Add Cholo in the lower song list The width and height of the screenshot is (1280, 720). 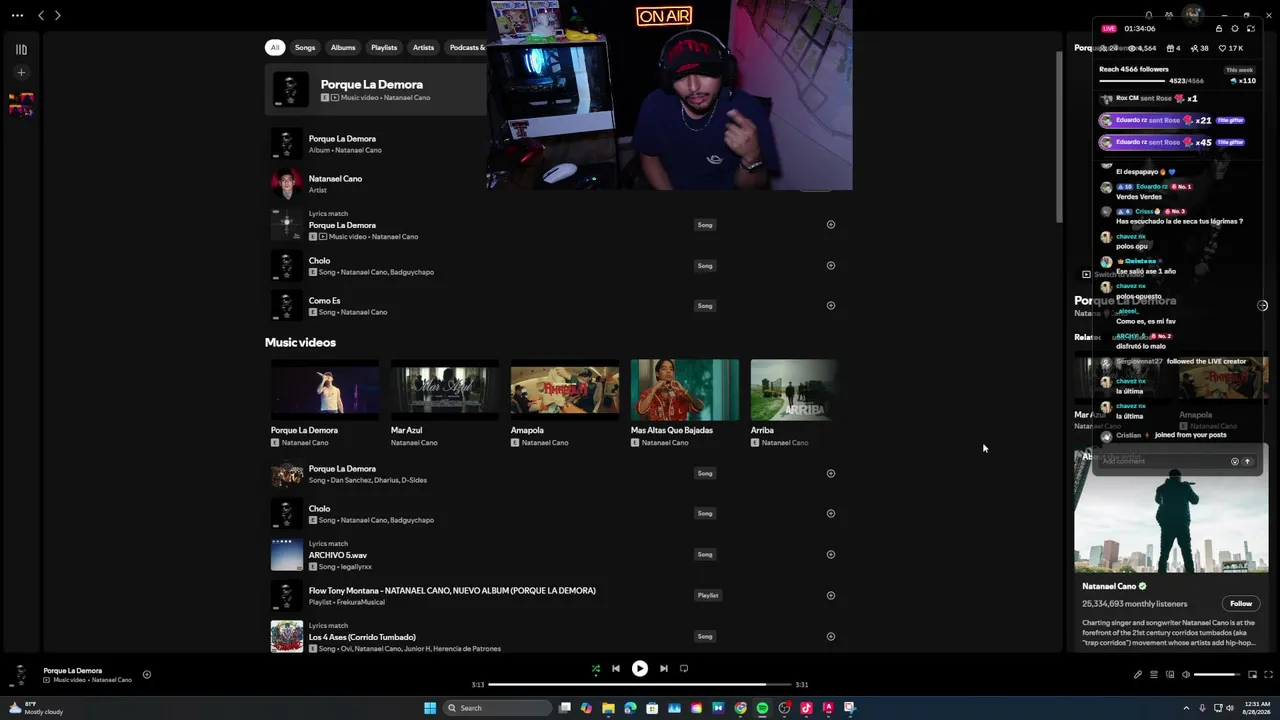[831, 514]
